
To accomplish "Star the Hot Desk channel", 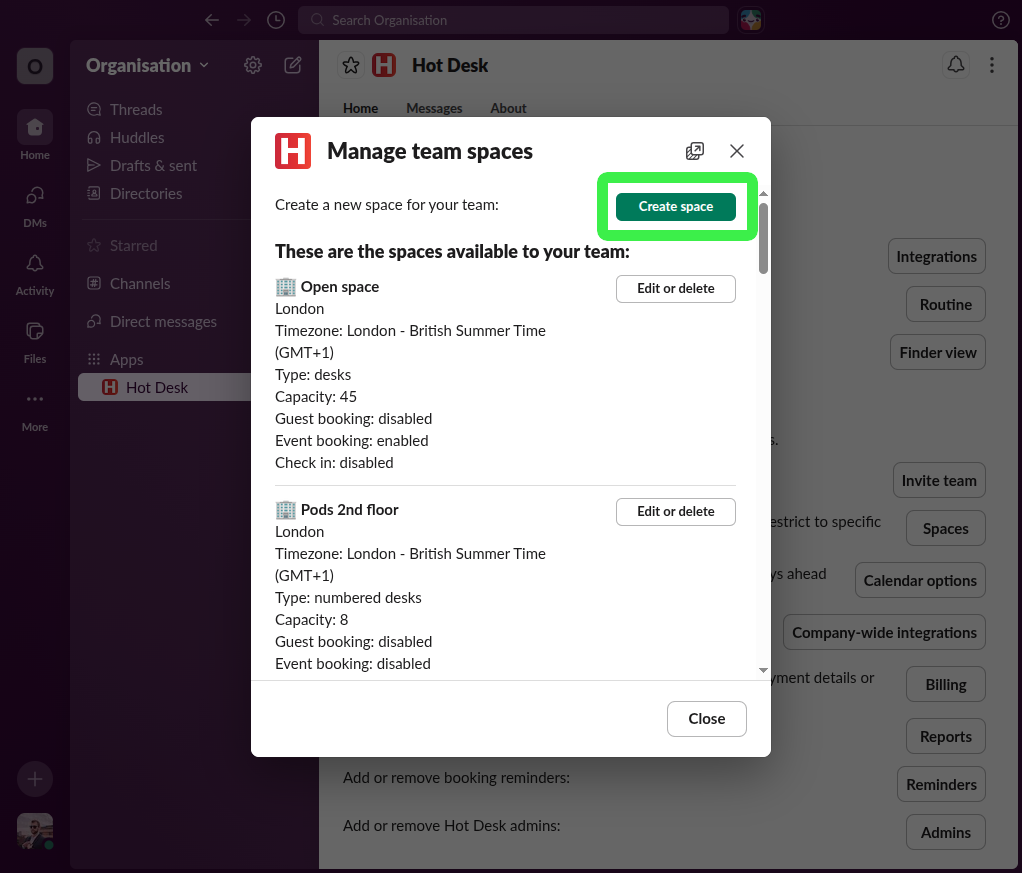I will click(350, 64).
